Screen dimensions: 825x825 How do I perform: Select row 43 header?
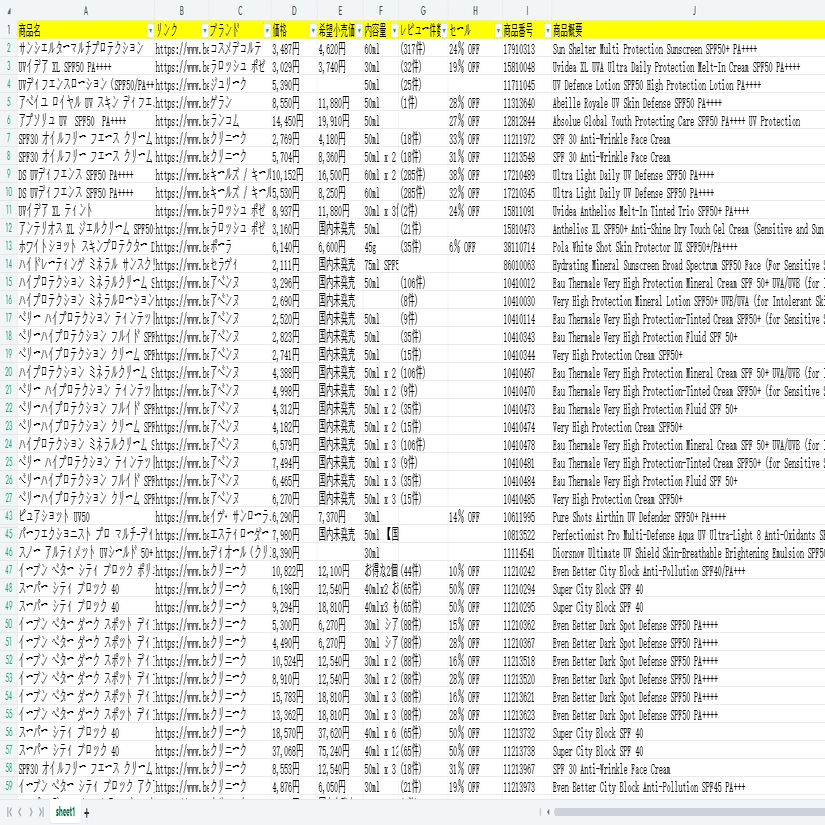click(x=8, y=517)
